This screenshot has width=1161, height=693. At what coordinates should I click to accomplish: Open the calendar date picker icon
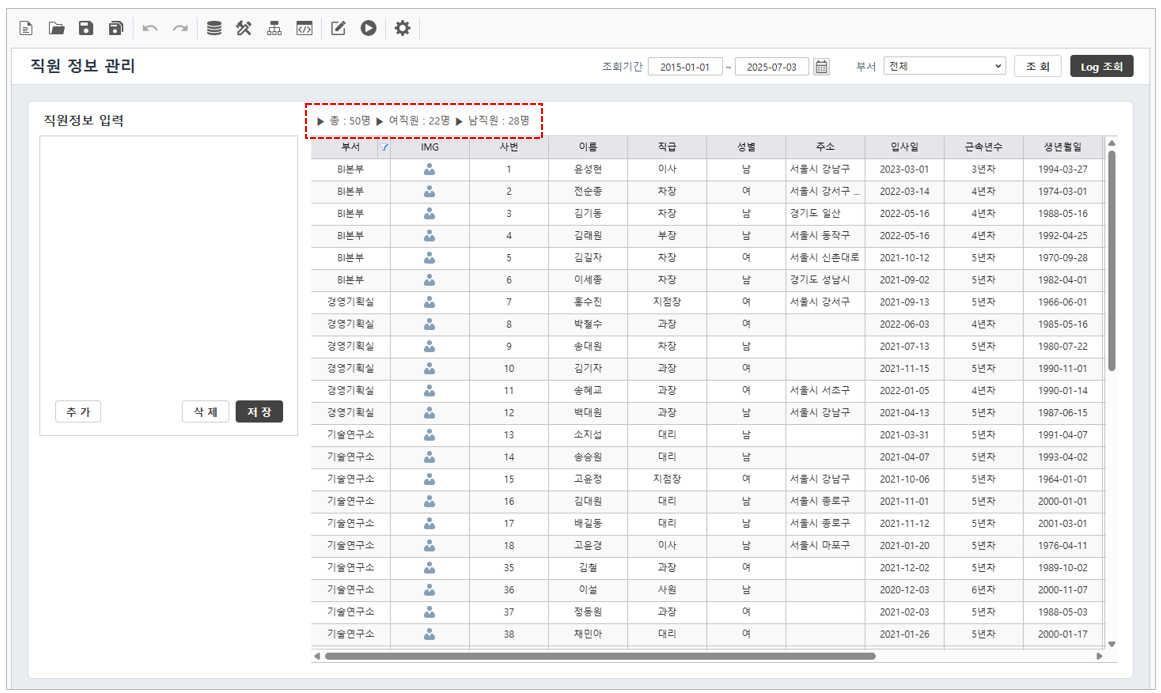point(821,67)
